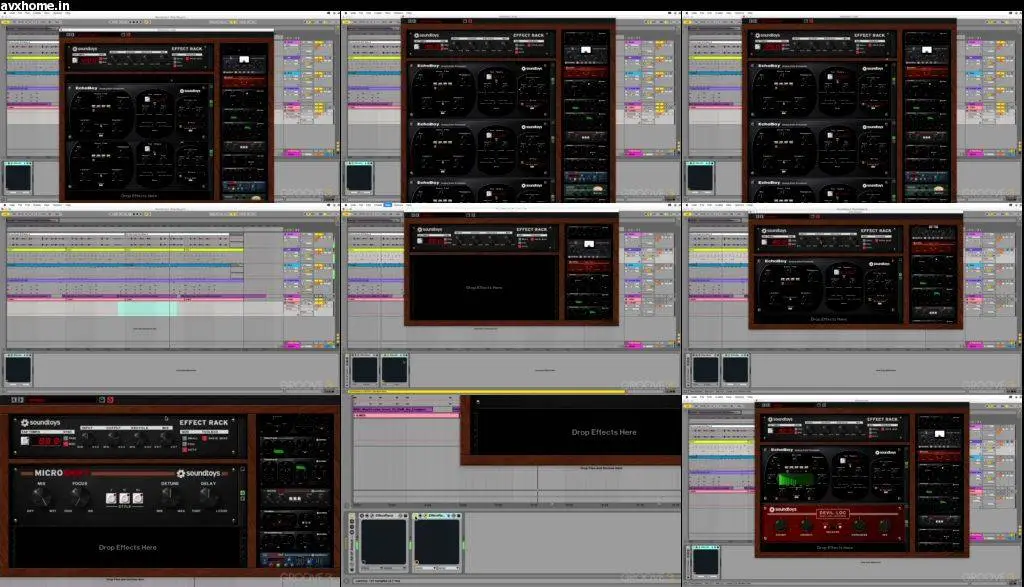Open the Create menu in Devil-Loc frame
This screenshot has width=1024, height=587.
coord(719,397)
